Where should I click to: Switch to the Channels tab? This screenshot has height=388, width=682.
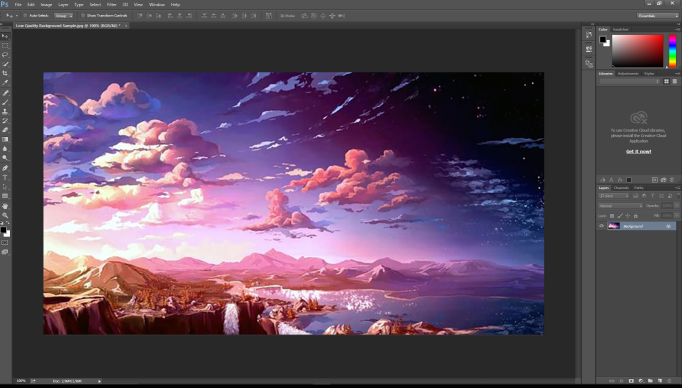point(621,188)
